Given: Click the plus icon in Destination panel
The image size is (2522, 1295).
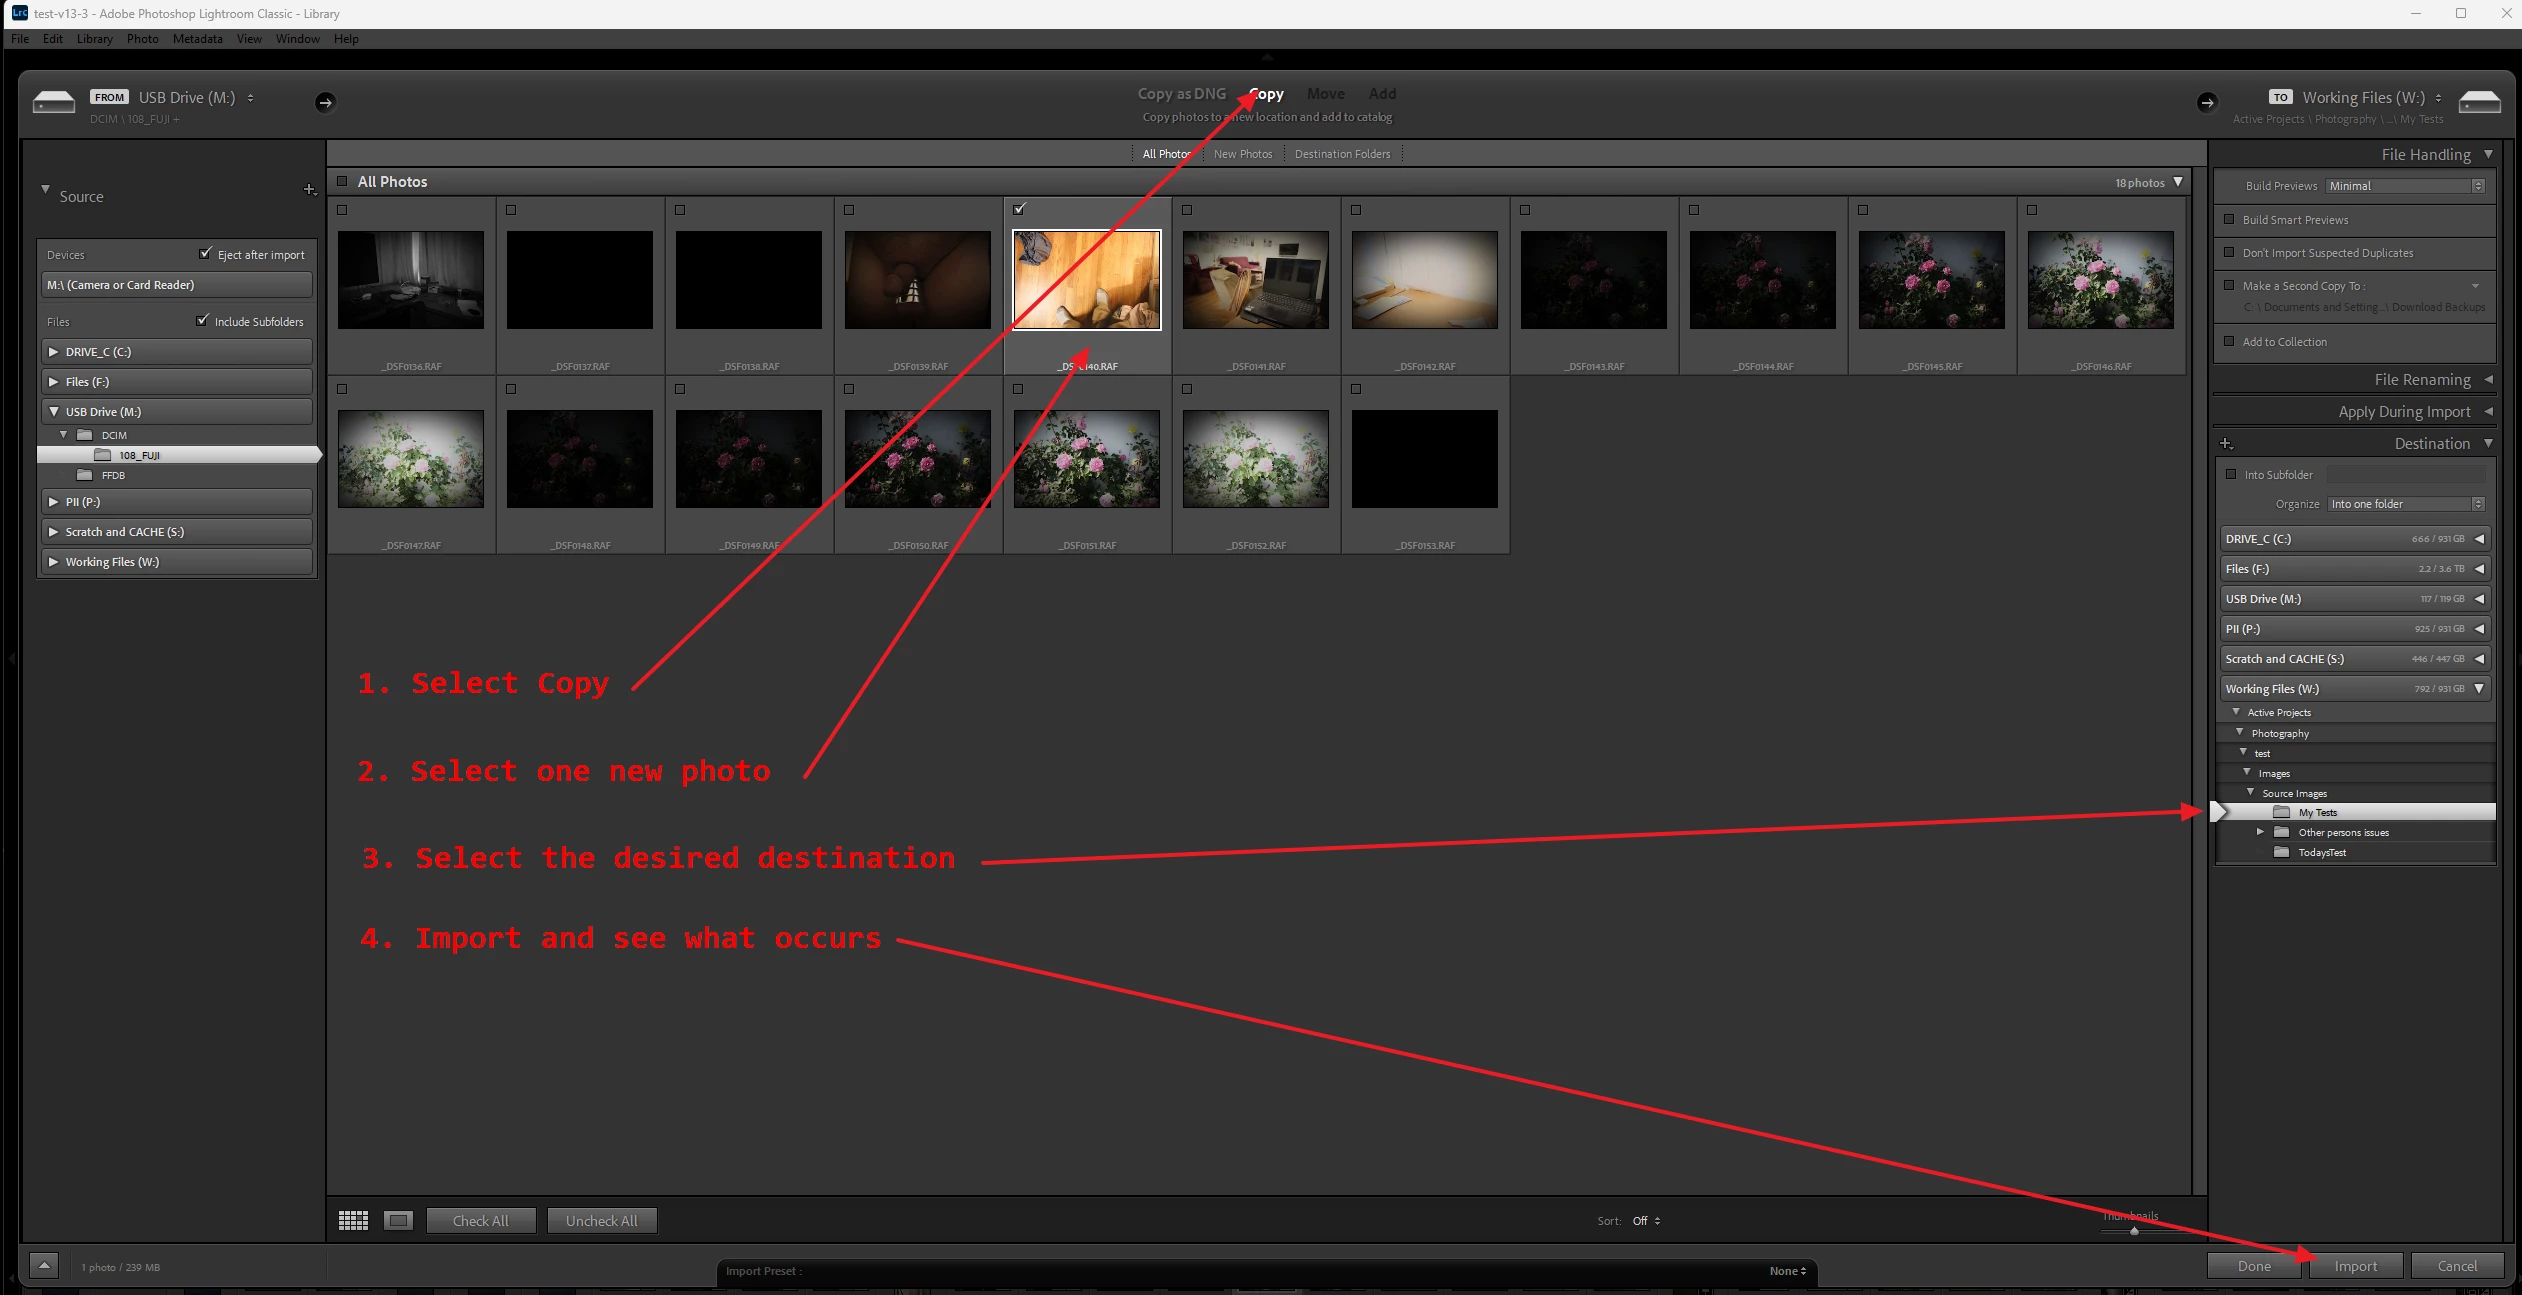Looking at the screenshot, I should tap(2226, 443).
